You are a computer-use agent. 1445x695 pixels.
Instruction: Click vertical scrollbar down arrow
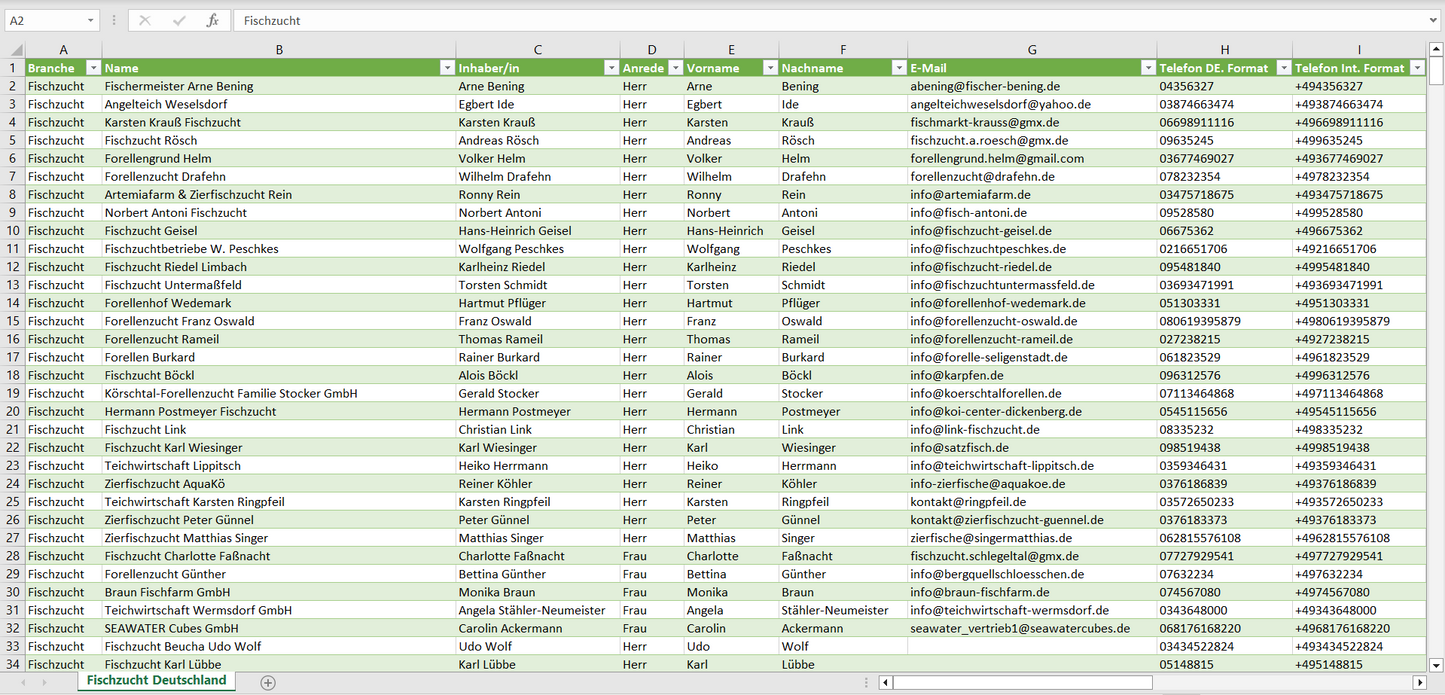click(1436, 664)
